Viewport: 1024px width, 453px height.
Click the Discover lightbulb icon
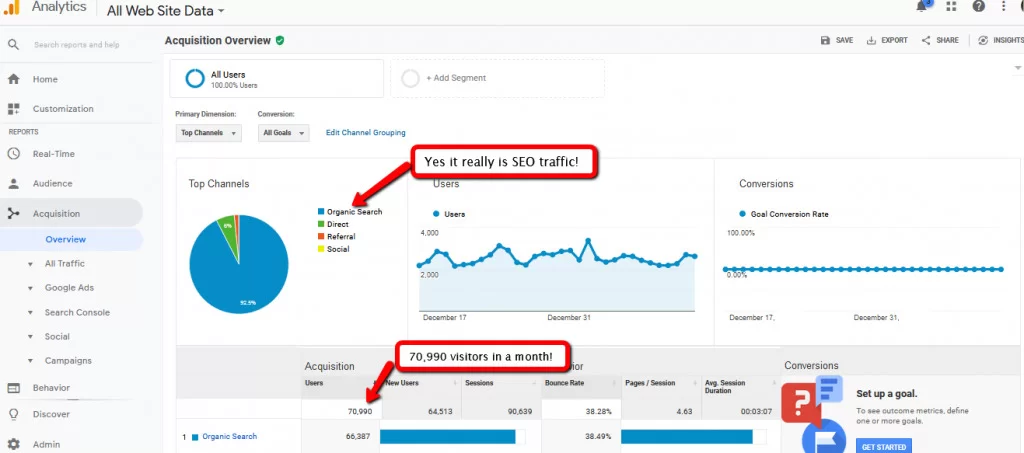coord(14,414)
